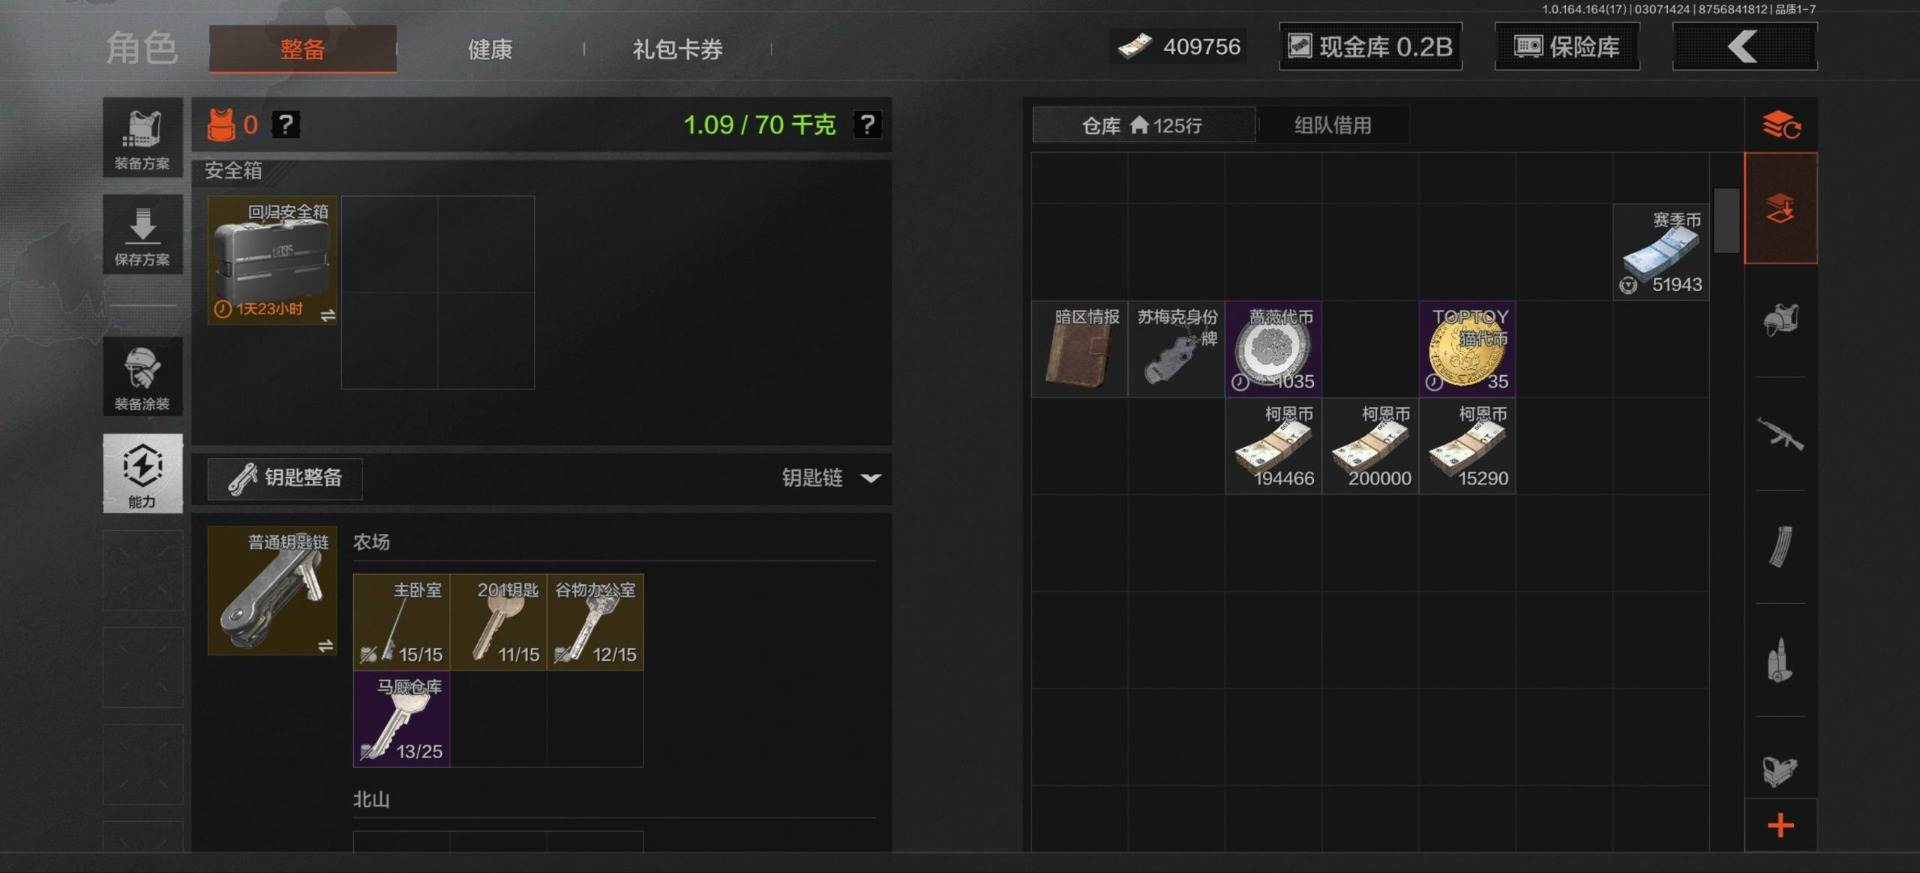Open backpack help question mark
Viewport: 1920px width, 873px height.
(286, 125)
